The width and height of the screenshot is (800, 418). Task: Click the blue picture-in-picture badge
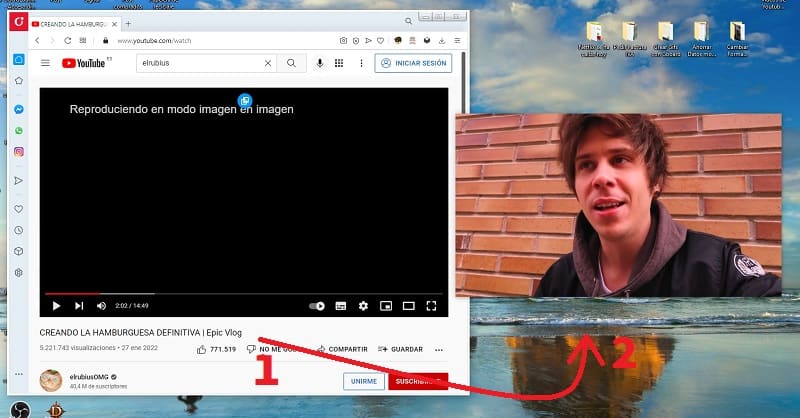tap(245, 101)
